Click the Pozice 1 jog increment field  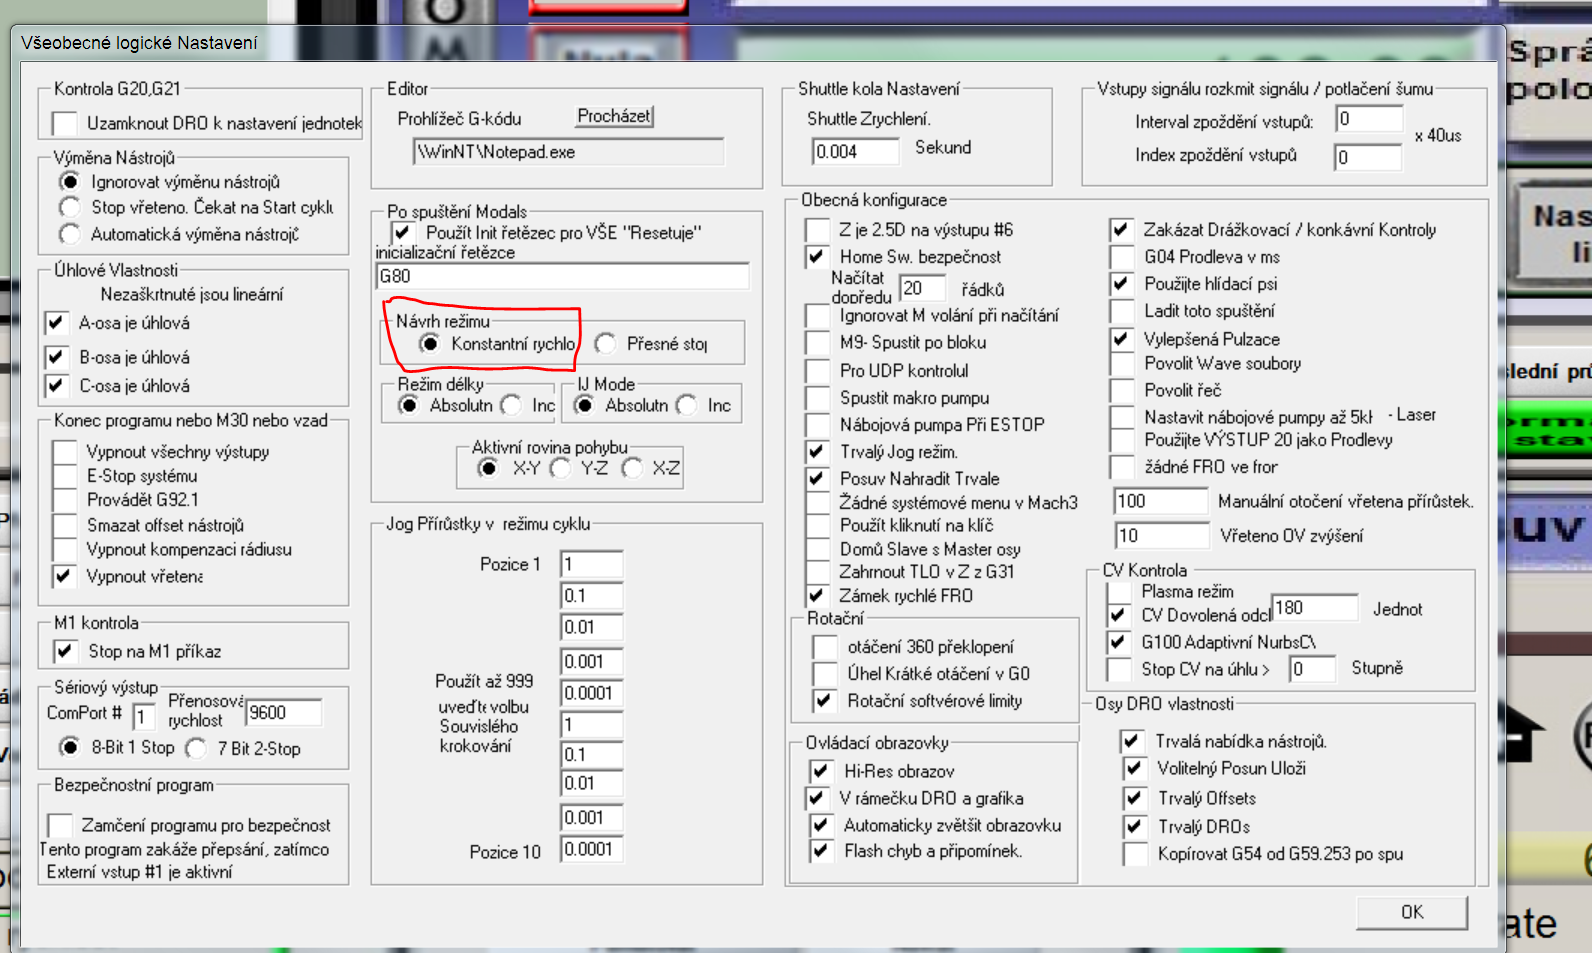[x=591, y=564]
